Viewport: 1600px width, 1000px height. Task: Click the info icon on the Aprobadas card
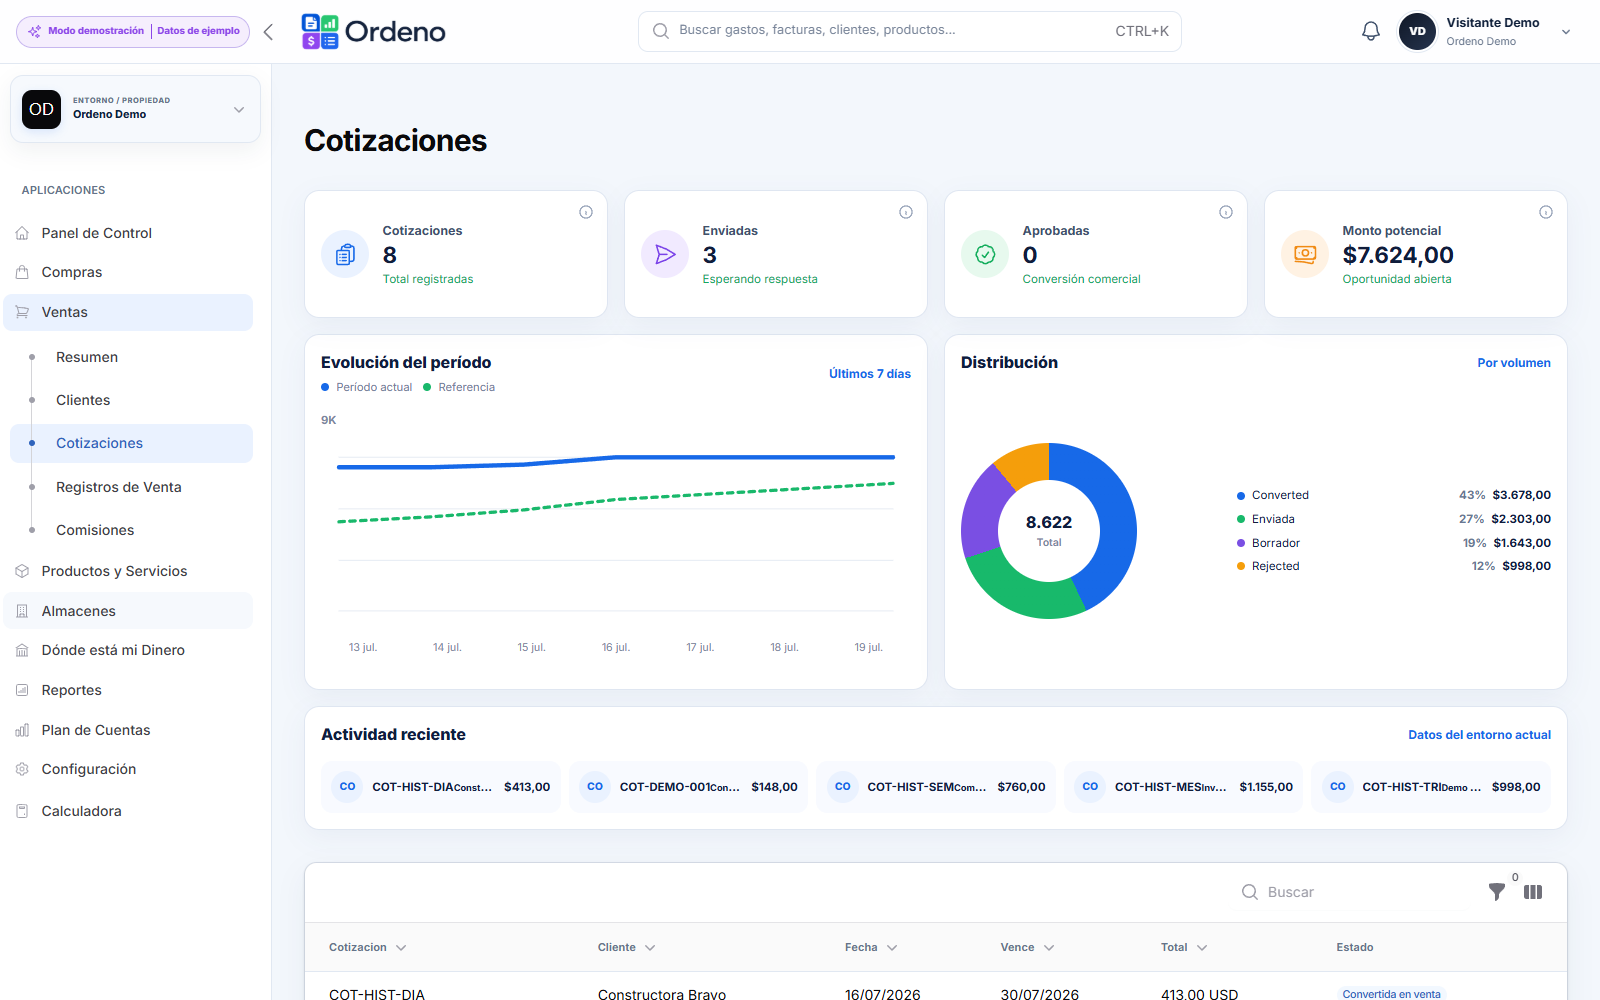click(x=1225, y=212)
